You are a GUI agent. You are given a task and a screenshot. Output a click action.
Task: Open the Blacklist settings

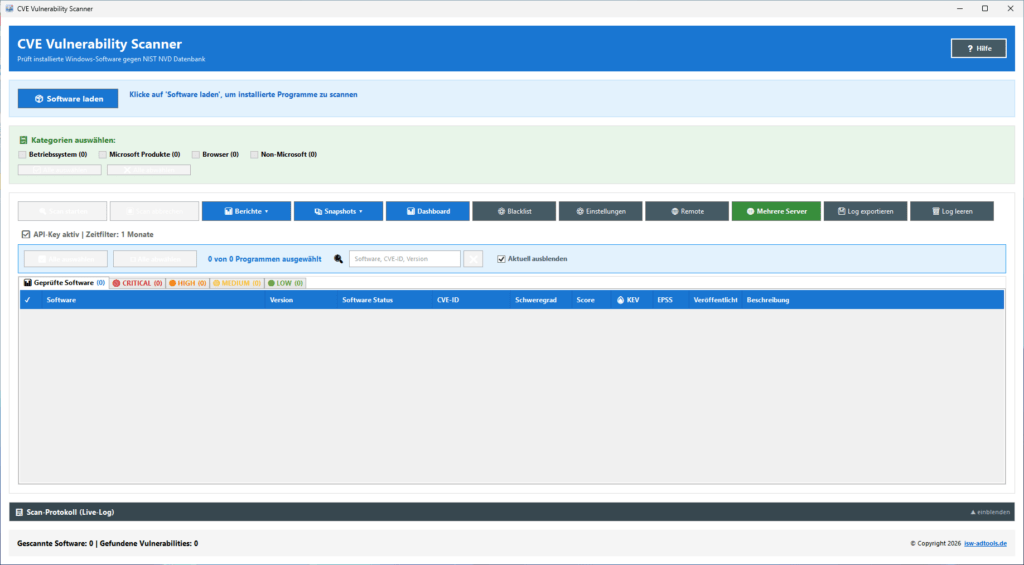514,211
